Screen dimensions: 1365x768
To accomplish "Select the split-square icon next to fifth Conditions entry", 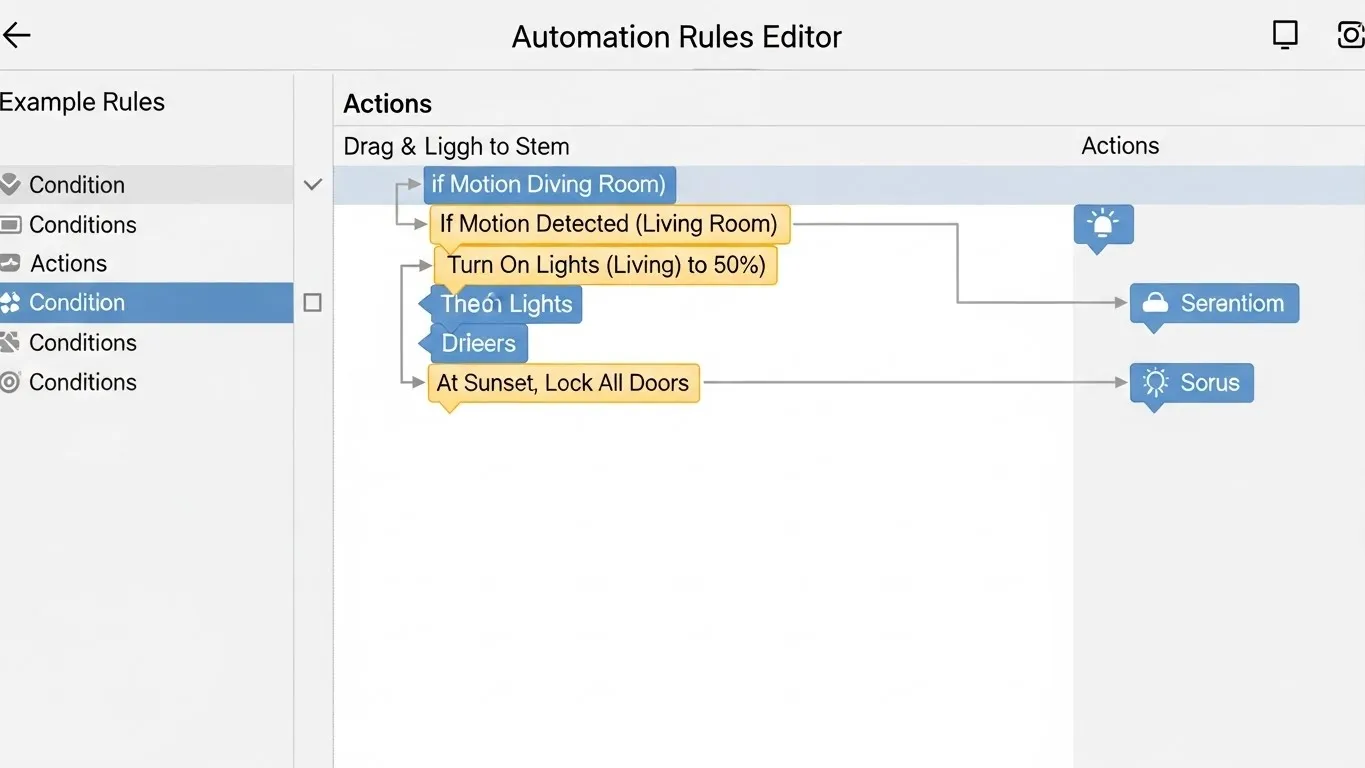I will 11,342.
